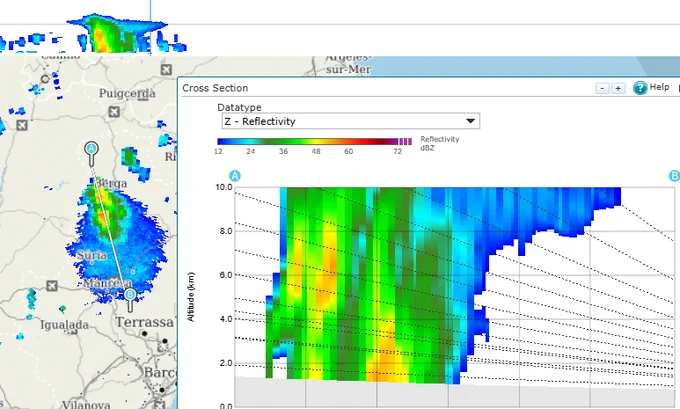680x409 pixels.
Task: Click the plus zoom button in Cross Section panel
Action: point(618,88)
